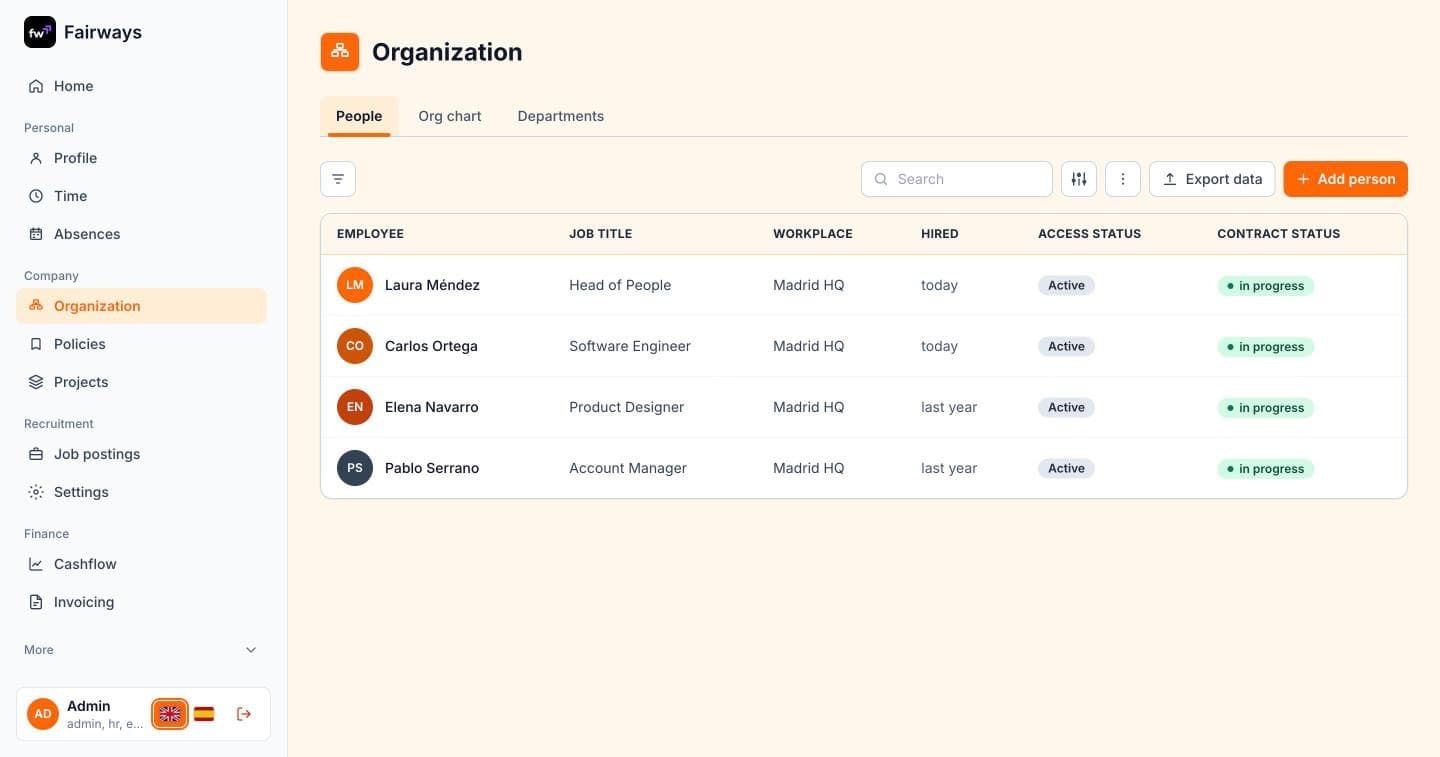Screen dimensions: 1440x757
Task: Switch to the Departments tab
Action: [561, 116]
